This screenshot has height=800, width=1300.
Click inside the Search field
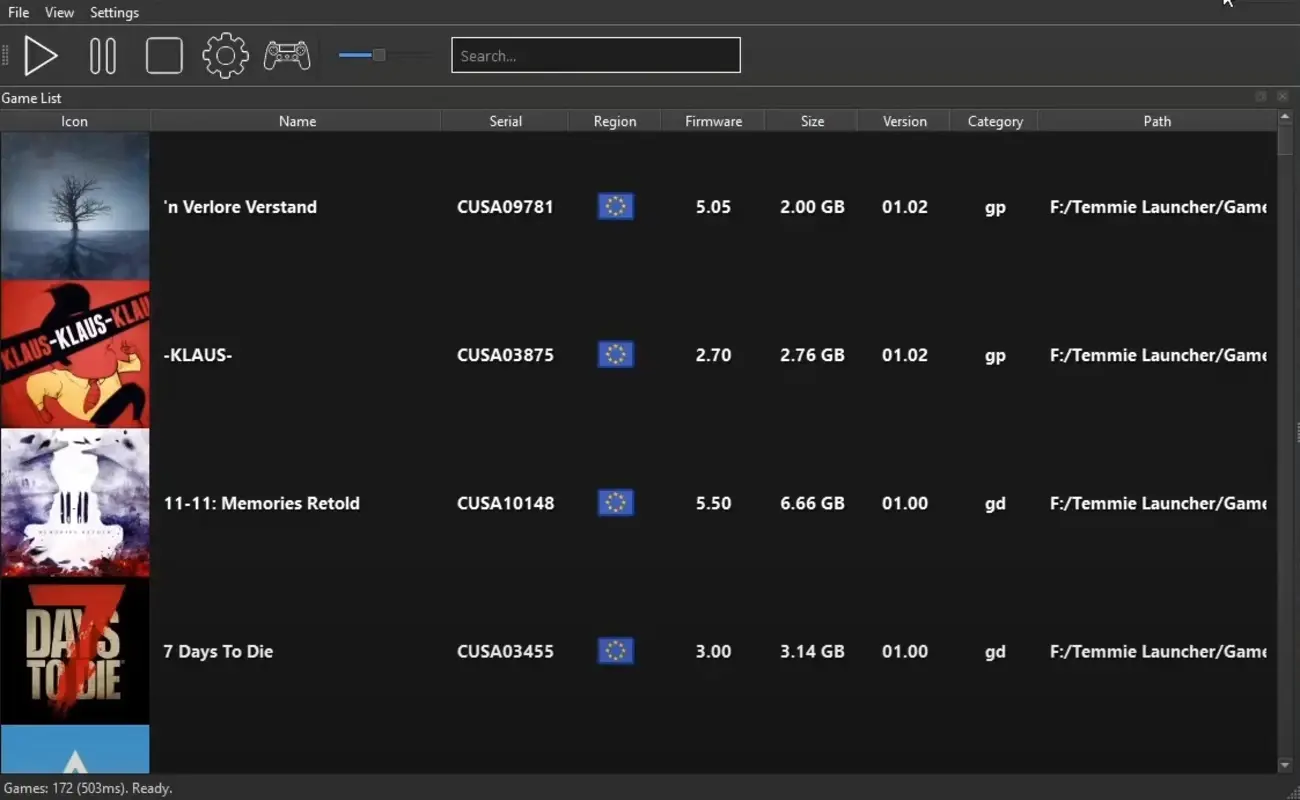click(595, 55)
